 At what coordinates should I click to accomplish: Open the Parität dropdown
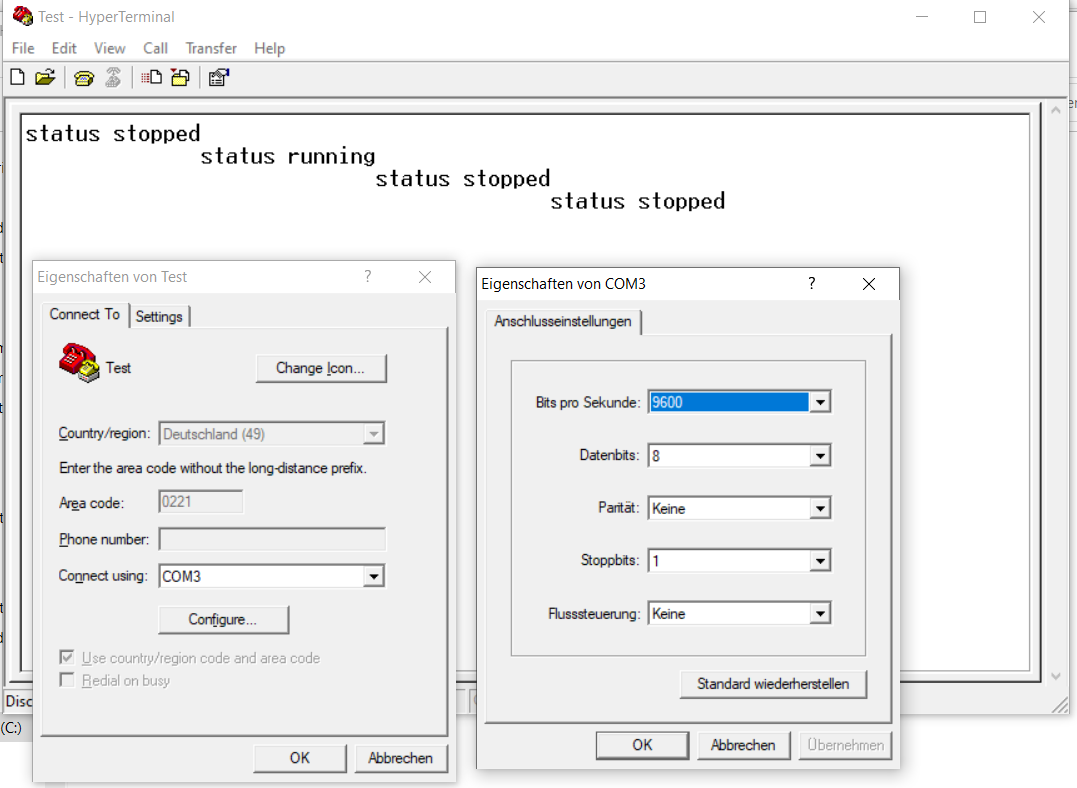820,508
